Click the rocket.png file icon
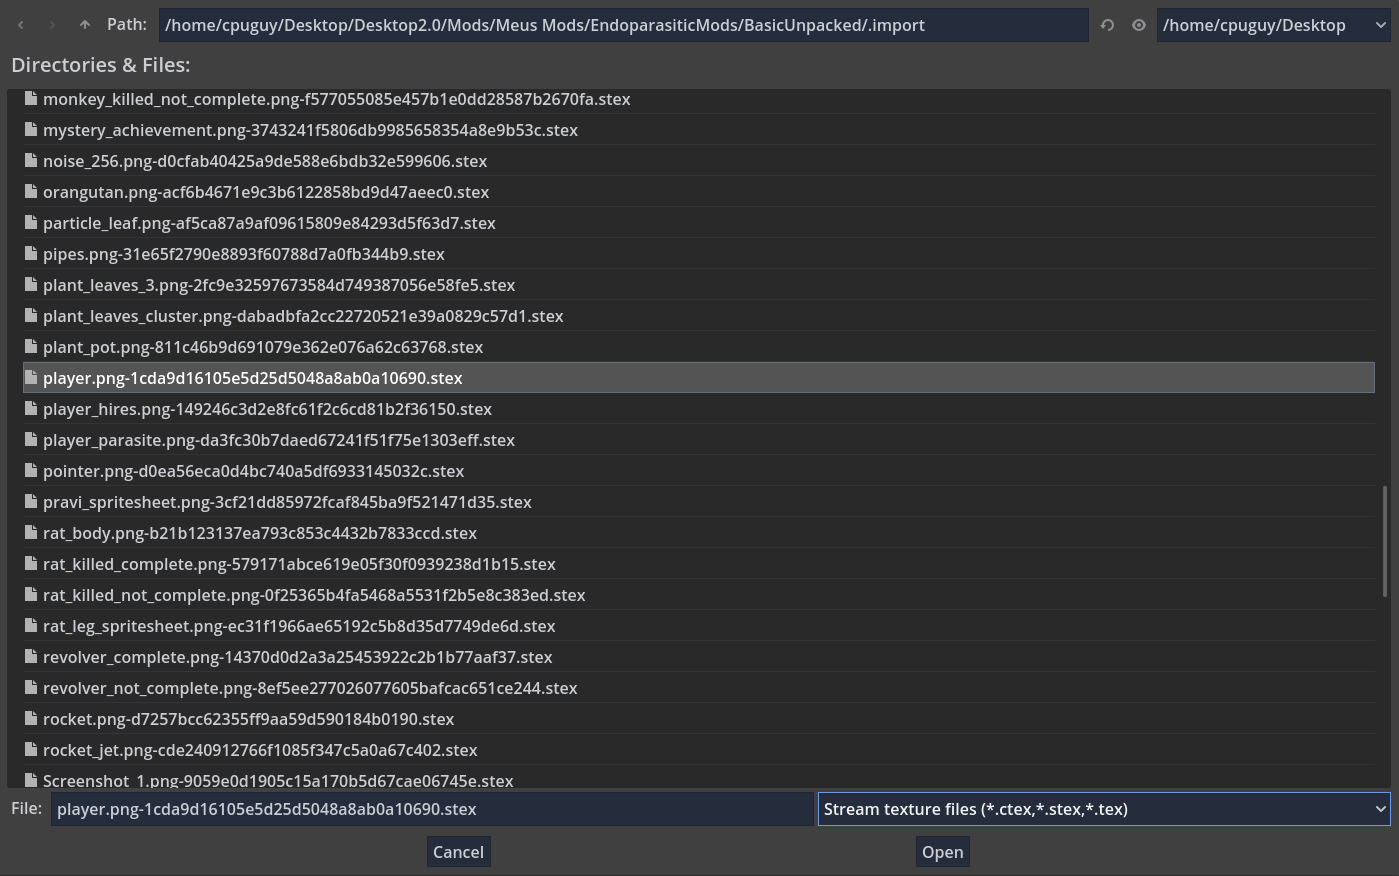The width and height of the screenshot is (1399, 876). point(31,719)
